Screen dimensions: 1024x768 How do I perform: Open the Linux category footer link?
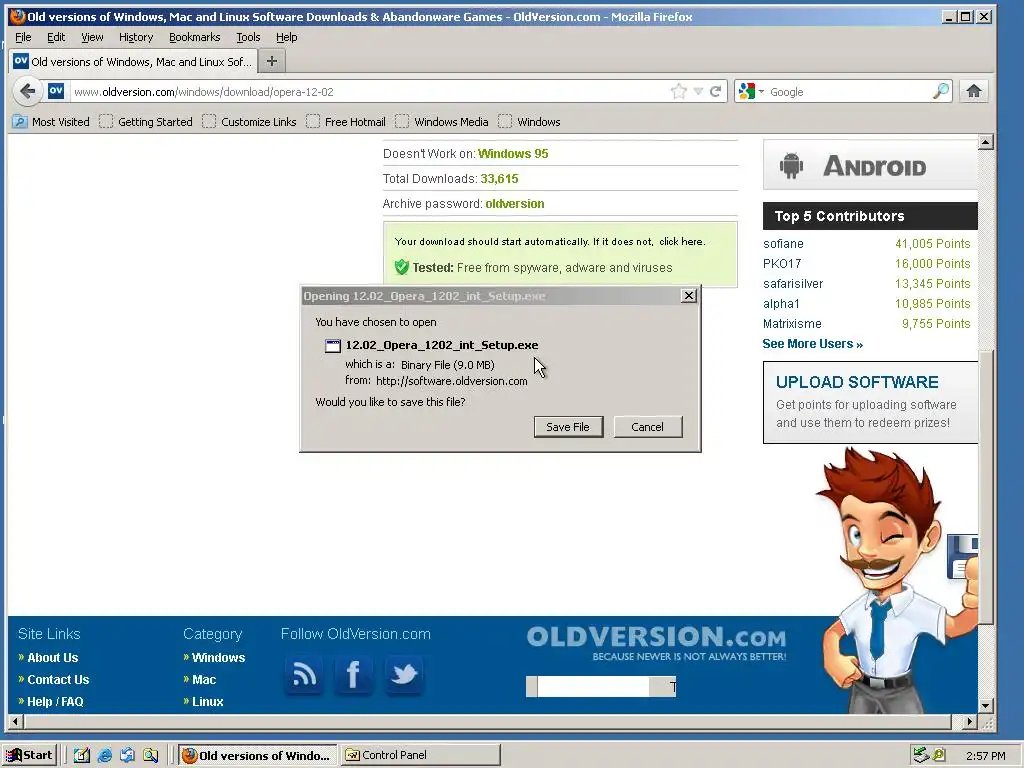coord(208,701)
